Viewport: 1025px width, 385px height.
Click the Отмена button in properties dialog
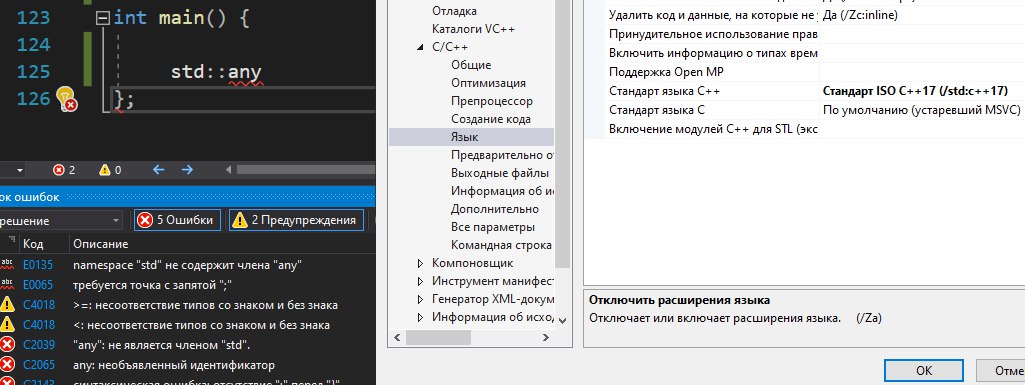point(1000,370)
